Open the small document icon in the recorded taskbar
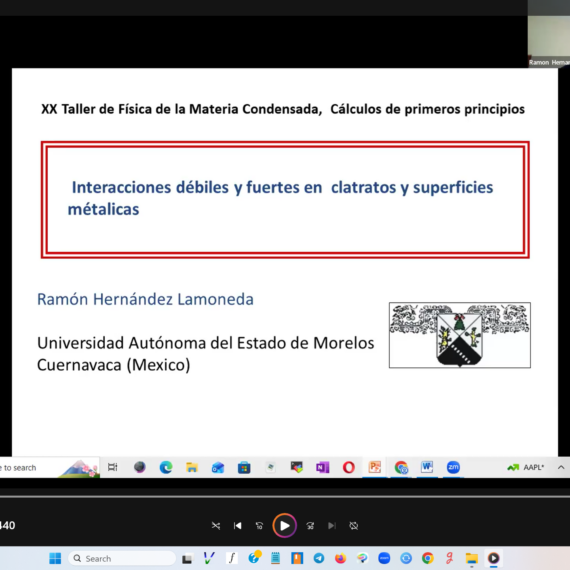This screenshot has height=570, width=570. [x=270, y=467]
